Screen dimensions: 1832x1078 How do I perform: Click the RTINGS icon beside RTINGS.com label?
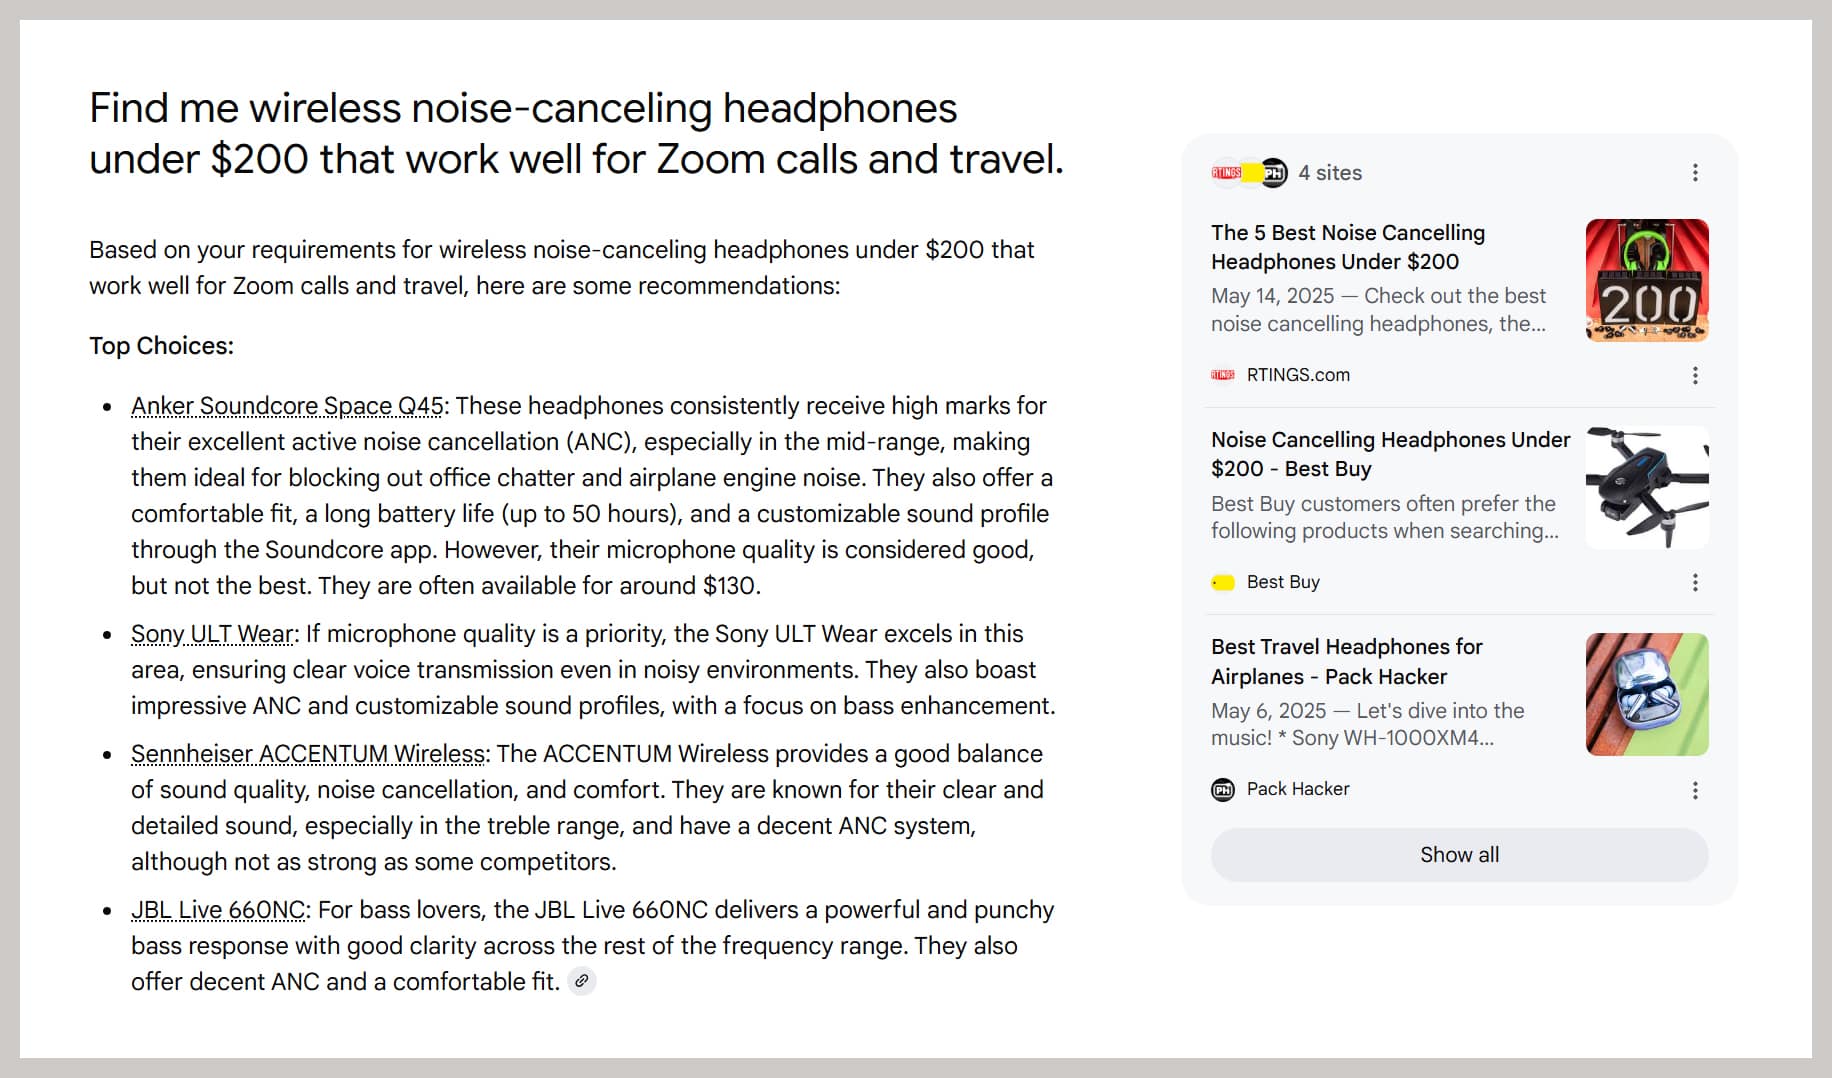click(1220, 374)
